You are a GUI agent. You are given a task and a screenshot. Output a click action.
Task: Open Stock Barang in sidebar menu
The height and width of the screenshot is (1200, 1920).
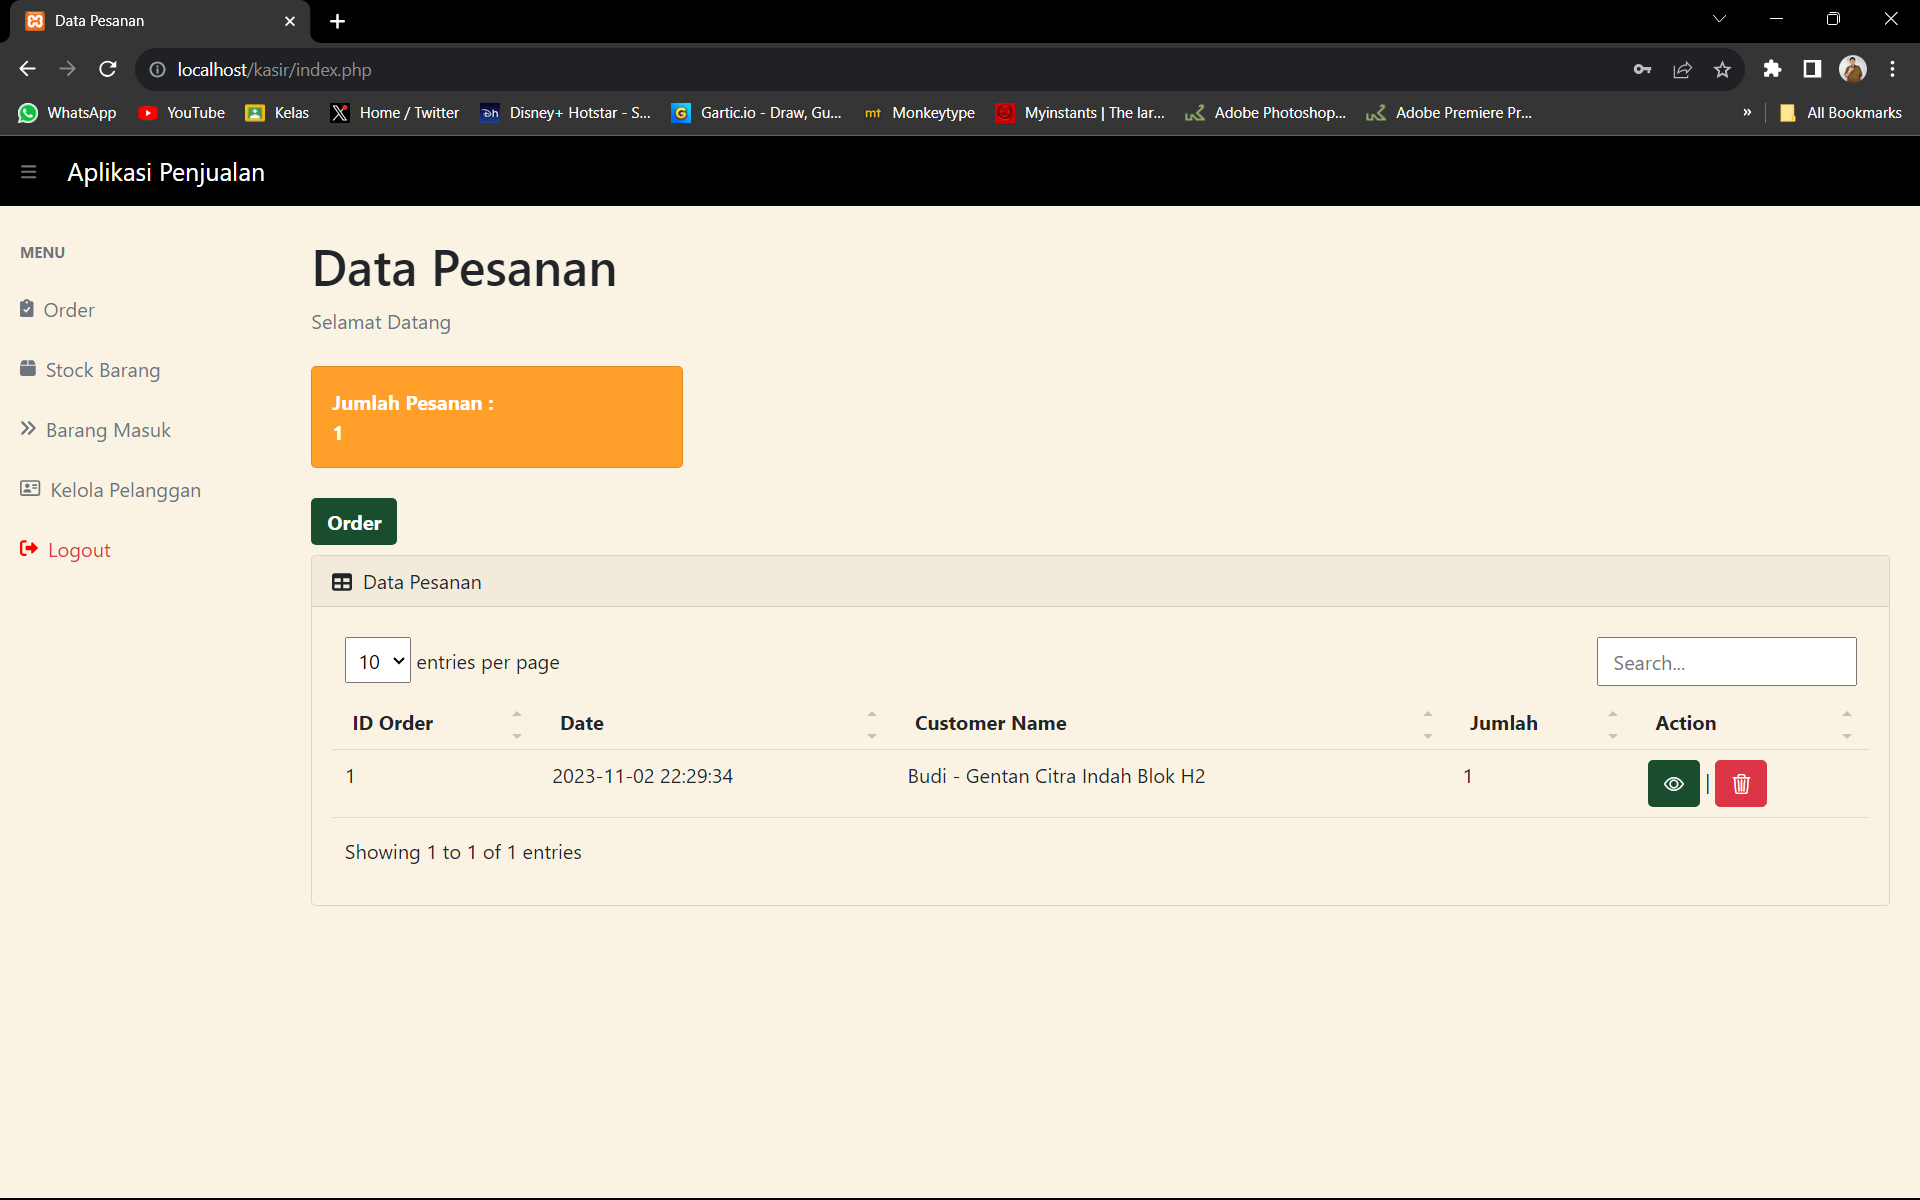[x=102, y=370]
